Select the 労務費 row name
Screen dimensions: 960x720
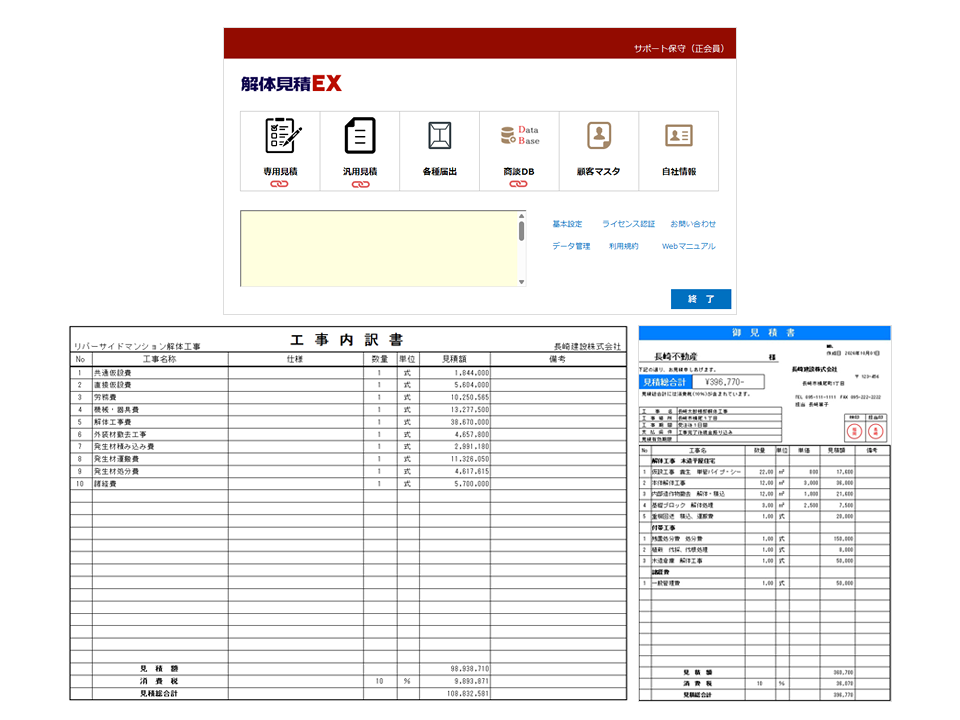tap(105, 397)
